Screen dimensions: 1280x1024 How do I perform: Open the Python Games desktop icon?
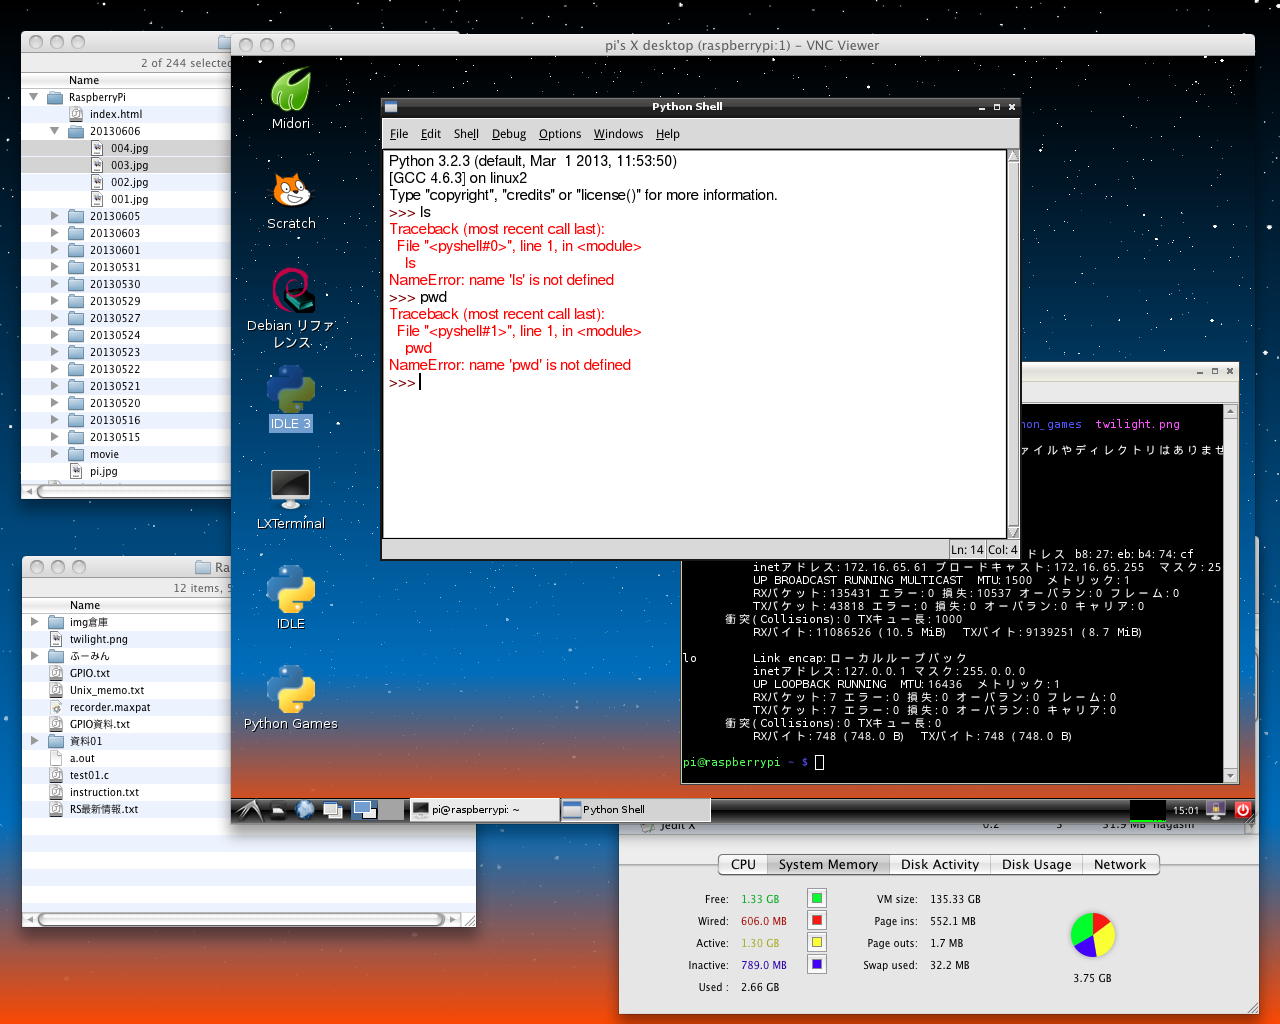pyautogui.click(x=291, y=690)
